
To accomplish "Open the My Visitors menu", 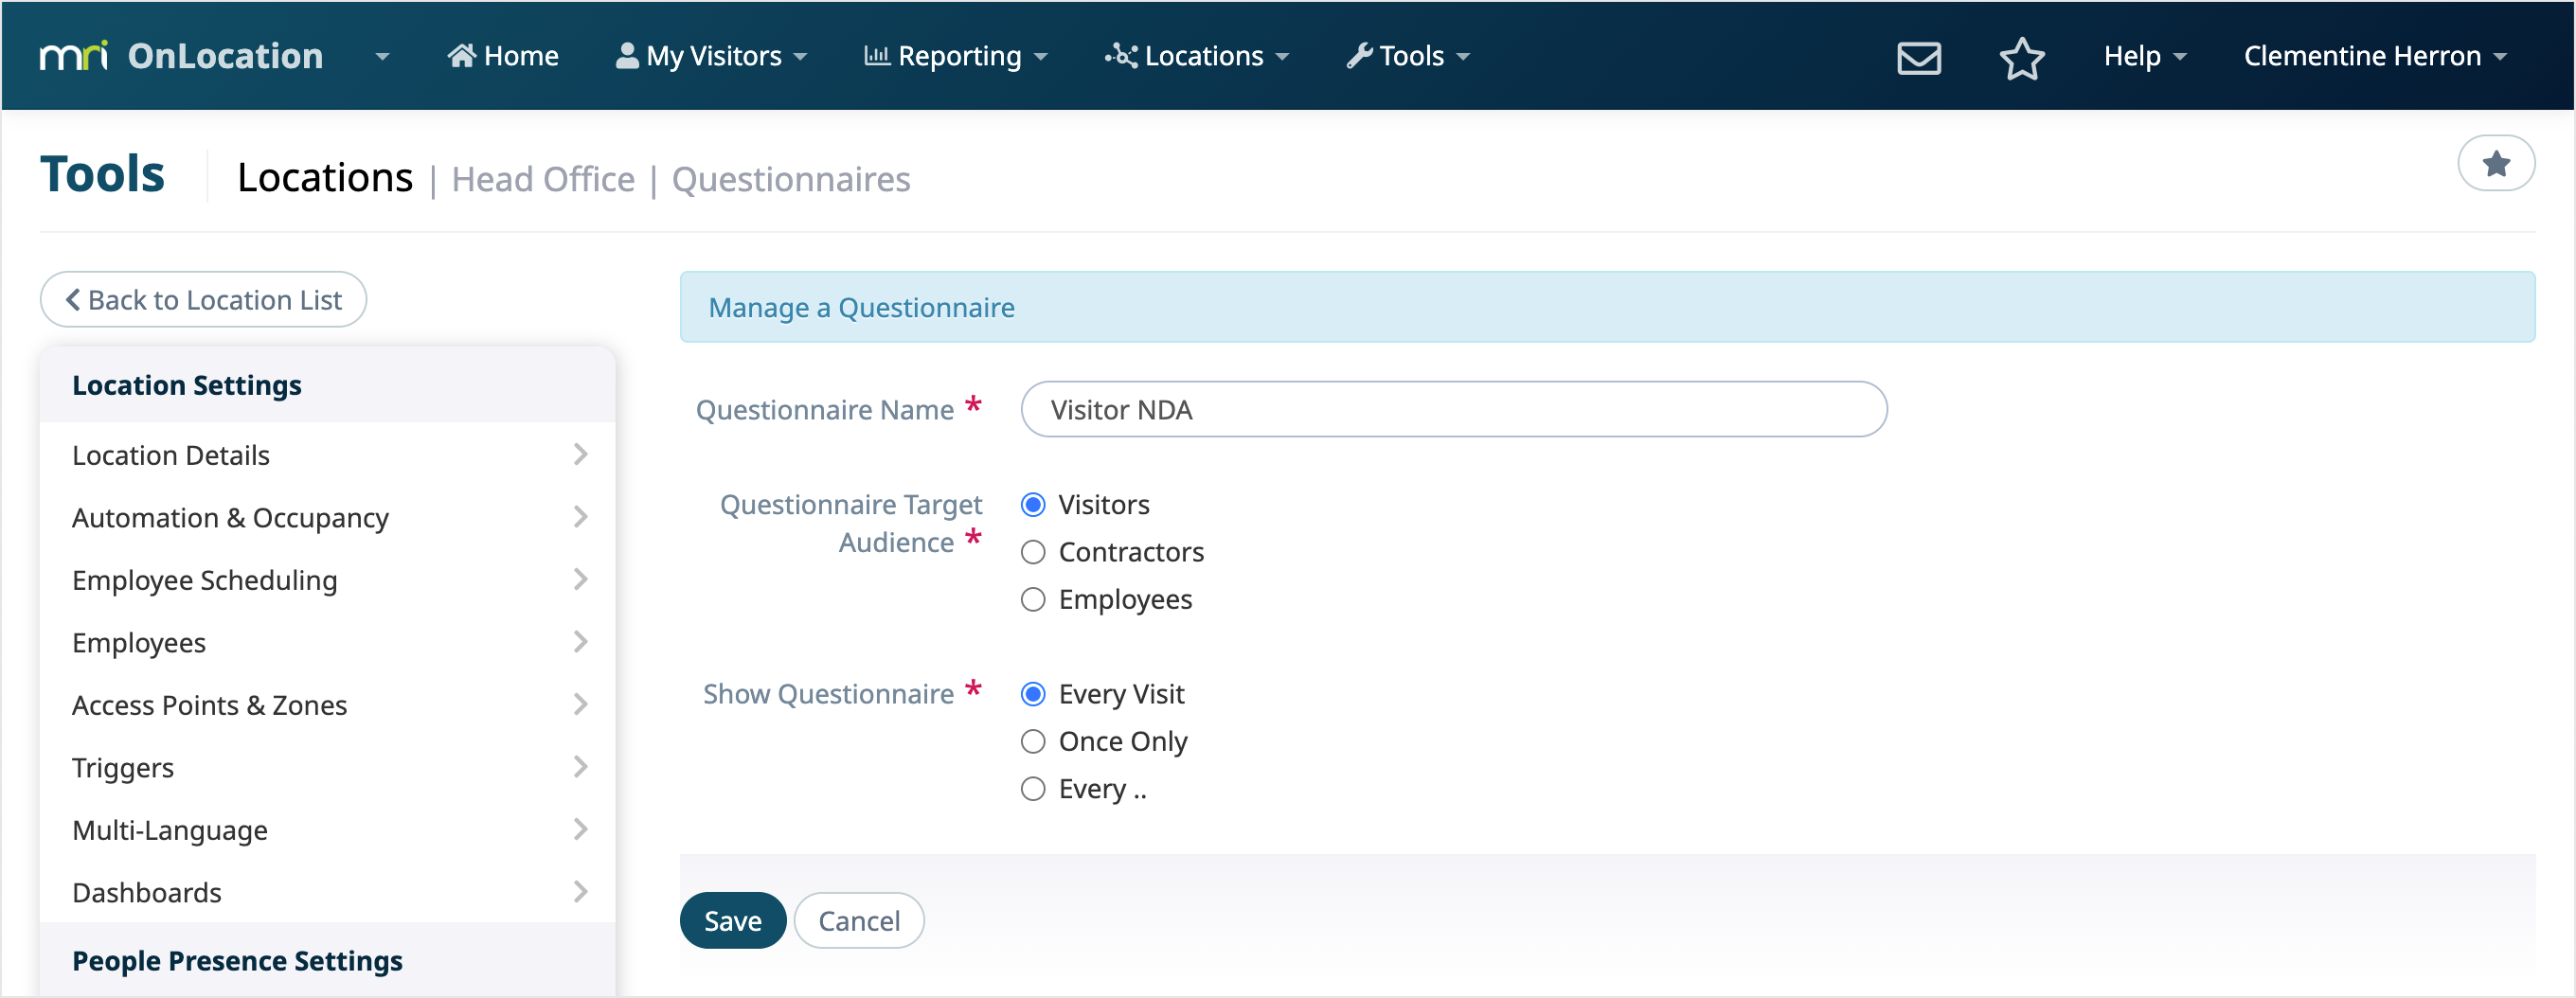I will (x=711, y=56).
